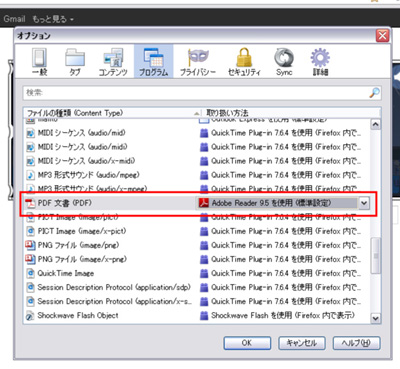Sort by ファイルの種類 (Content Type) column header
Viewport: 400px width, 369px height.
(112, 113)
